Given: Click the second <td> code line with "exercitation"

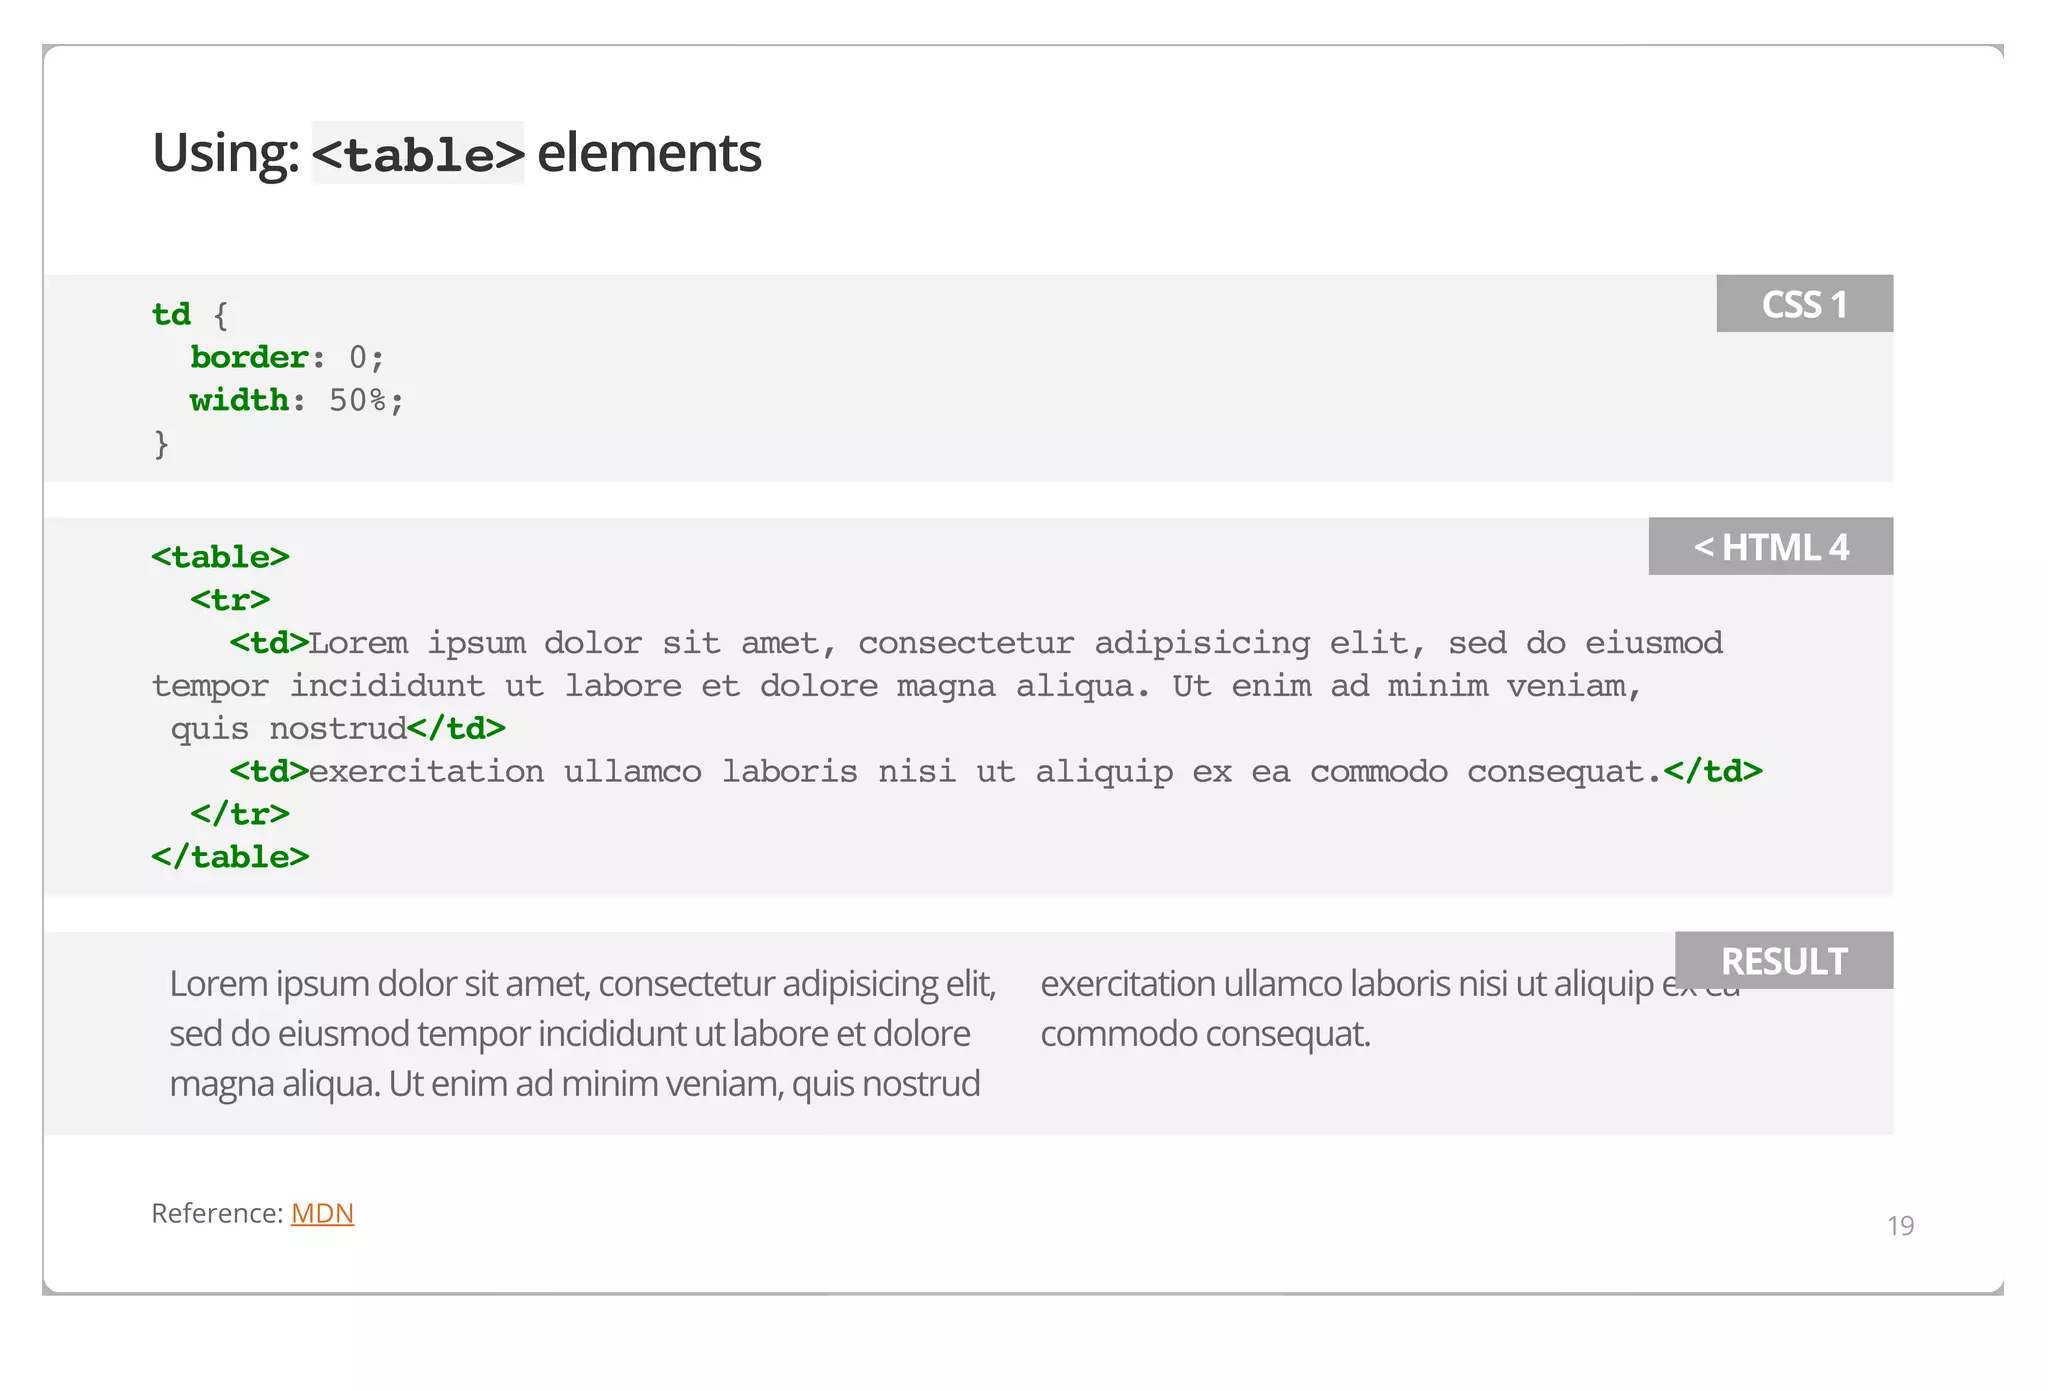Looking at the screenshot, I should (x=995, y=771).
